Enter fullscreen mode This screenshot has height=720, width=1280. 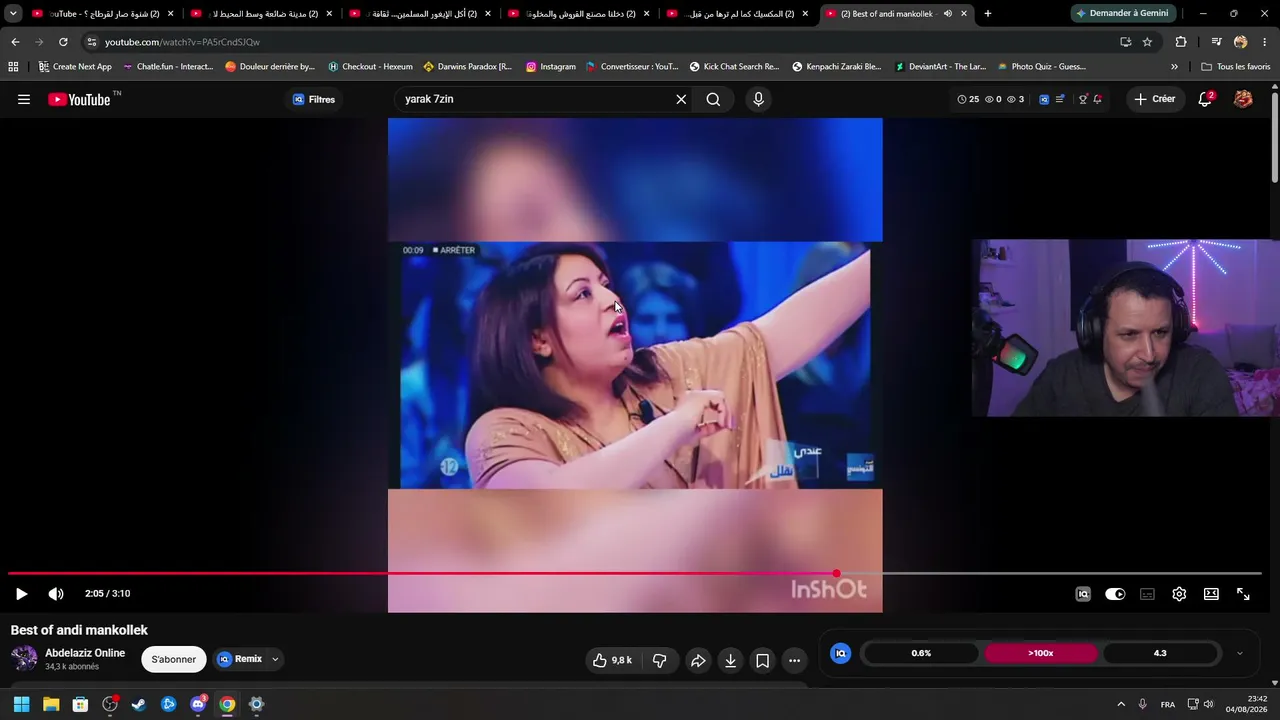click(1243, 594)
